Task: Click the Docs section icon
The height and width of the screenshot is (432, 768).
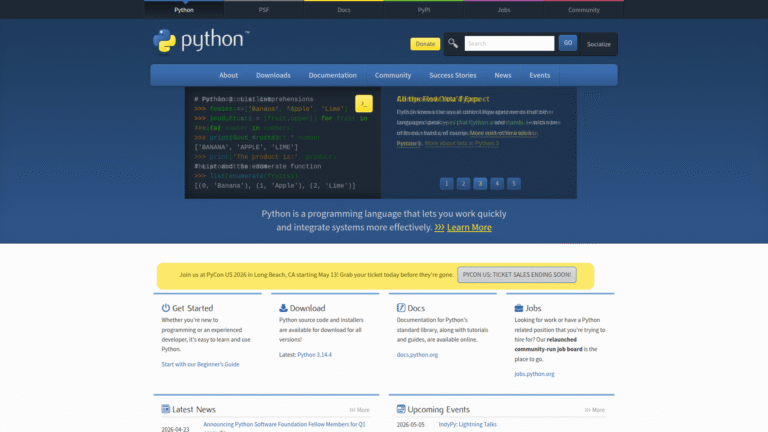Action: (401, 308)
